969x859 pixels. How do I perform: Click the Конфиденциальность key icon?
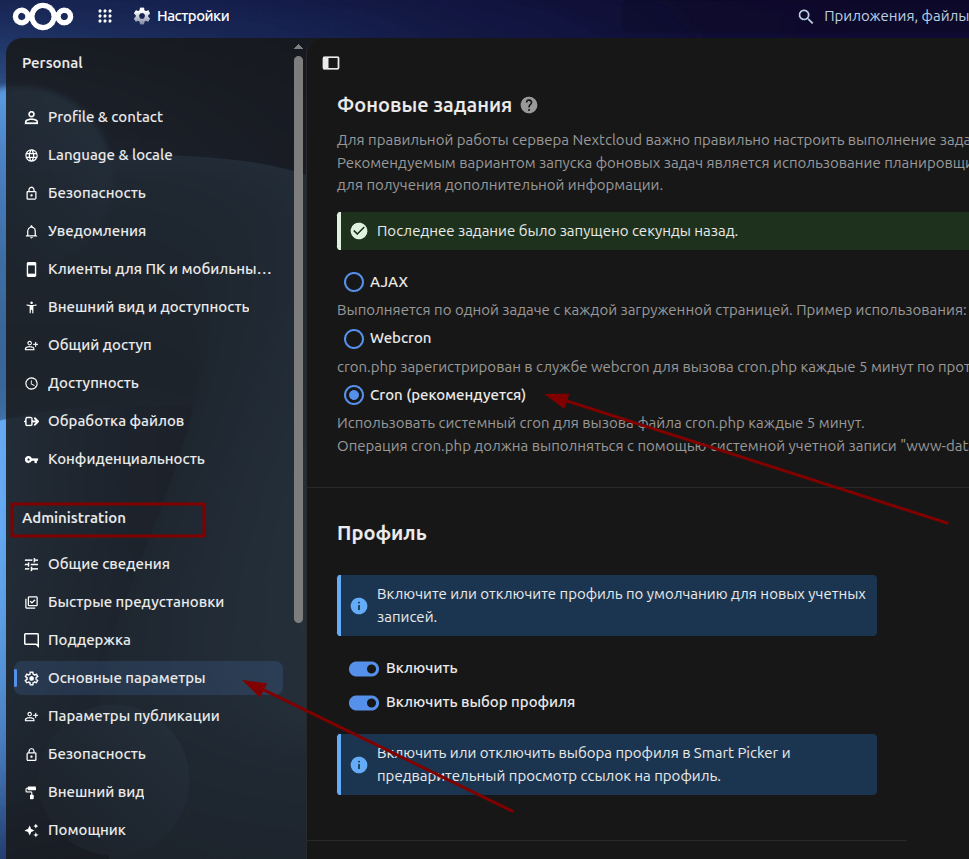click(x=32, y=459)
